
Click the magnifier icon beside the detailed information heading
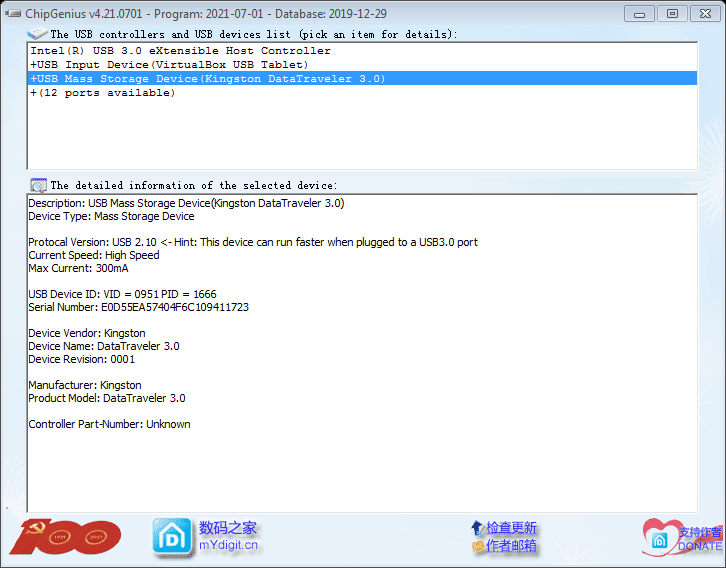[38, 185]
